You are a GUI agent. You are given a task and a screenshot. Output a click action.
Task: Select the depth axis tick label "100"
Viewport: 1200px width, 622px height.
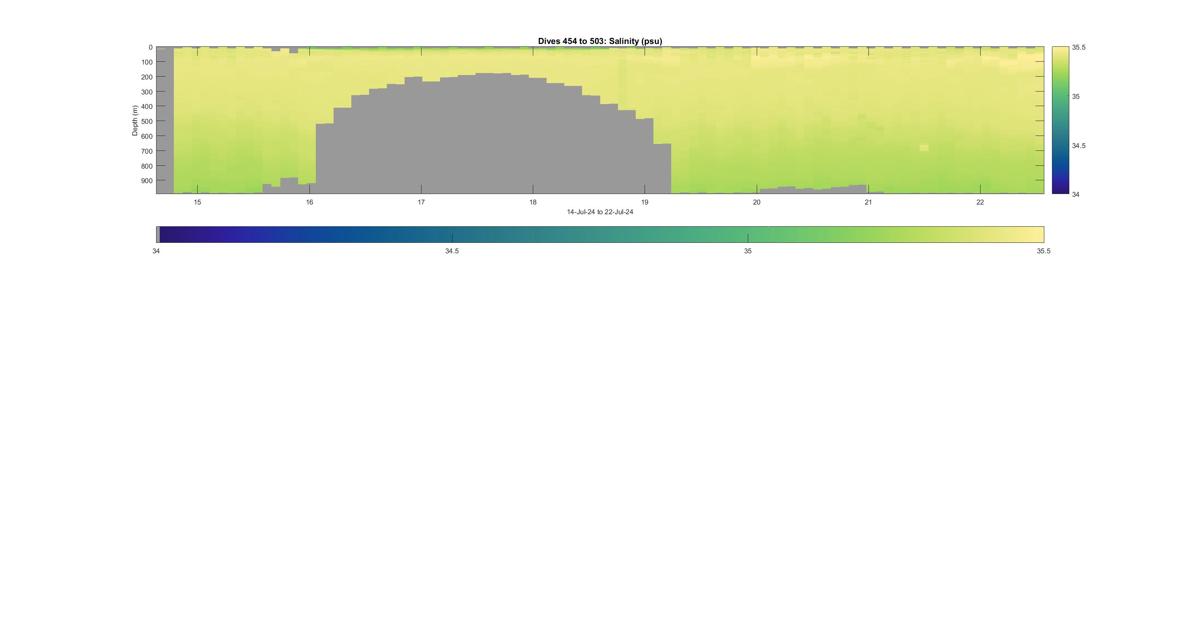[147, 62]
